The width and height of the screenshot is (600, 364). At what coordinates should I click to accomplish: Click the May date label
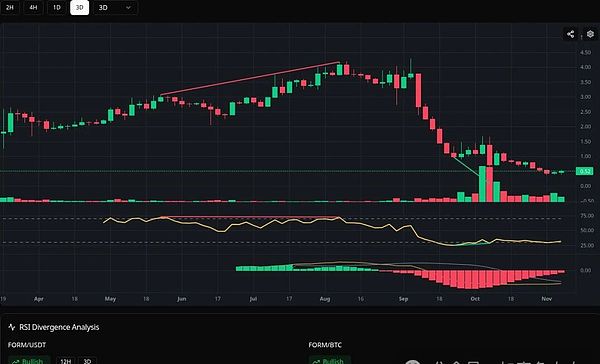click(110, 299)
